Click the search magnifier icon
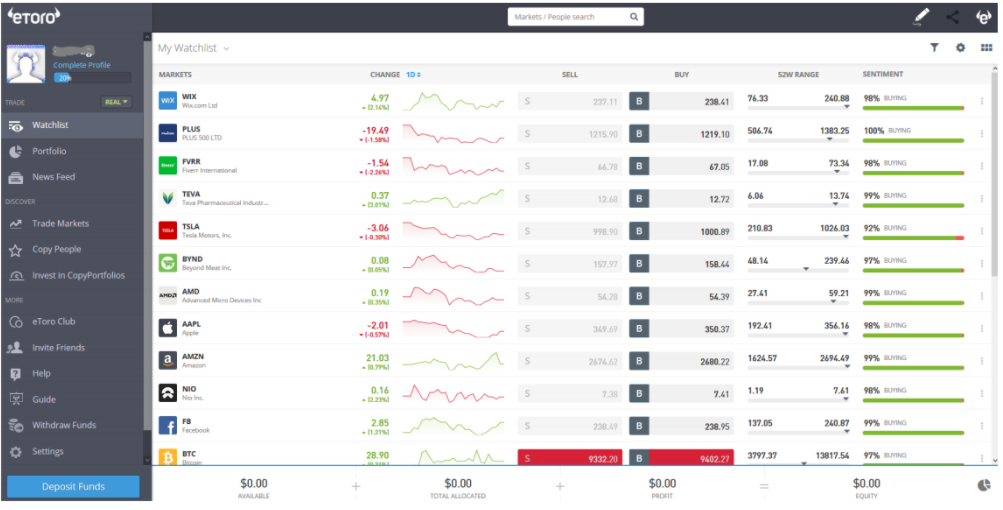Image resolution: width=1003 pixels, height=510 pixels. (x=633, y=17)
